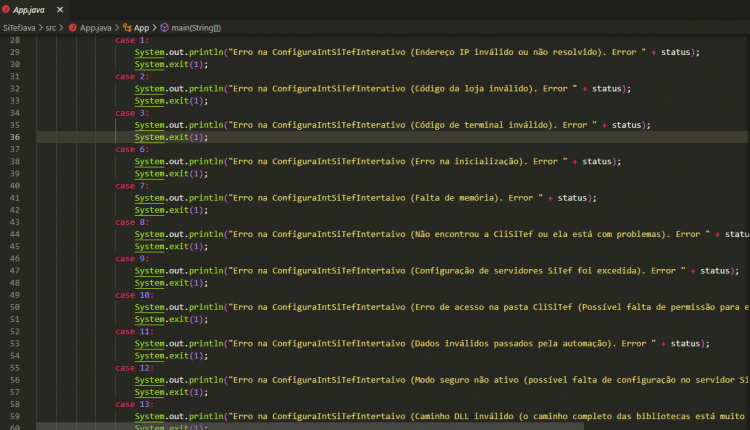Open main(String[]) breadcrumb item
Image resolution: width=750 pixels, height=430 pixels.
tap(196, 28)
